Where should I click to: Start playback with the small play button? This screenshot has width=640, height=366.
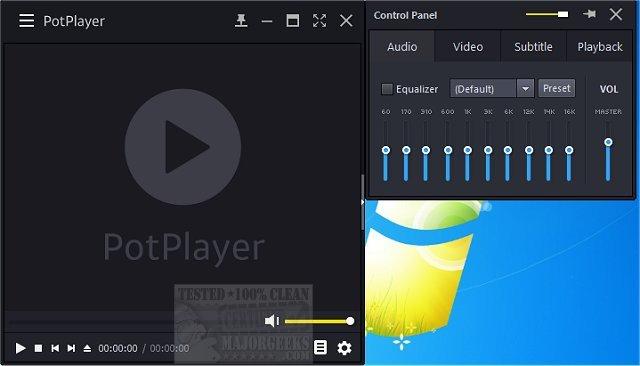click(x=20, y=348)
